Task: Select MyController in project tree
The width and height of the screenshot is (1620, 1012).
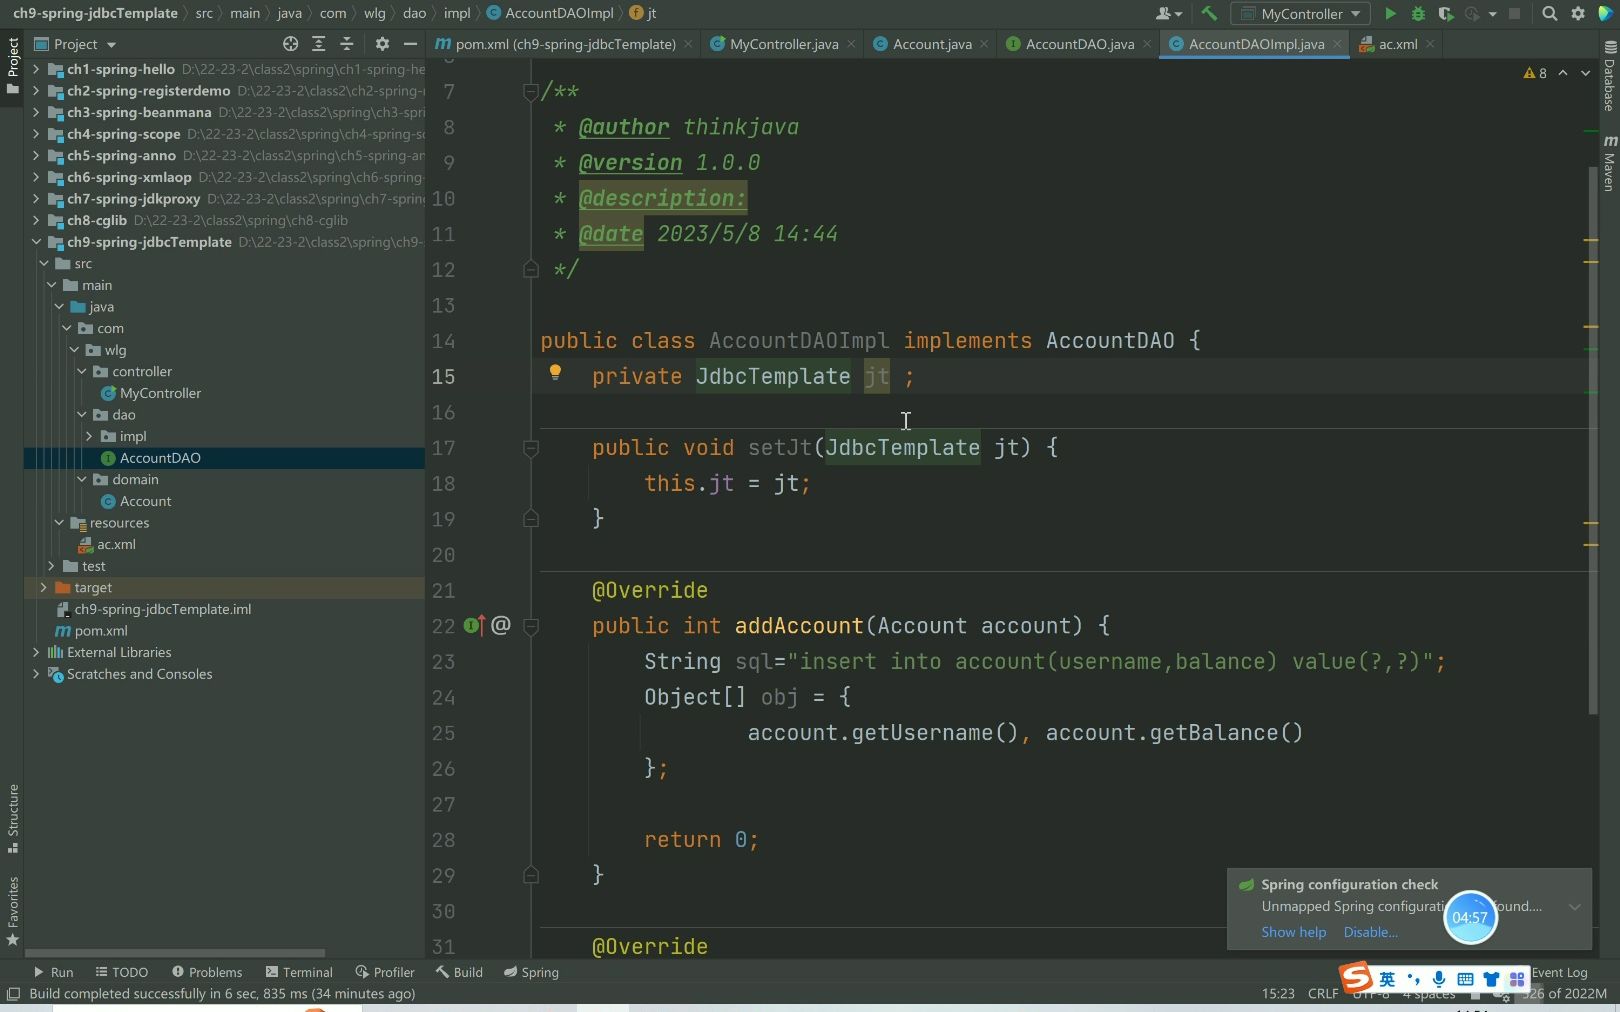Action: pyautogui.click(x=160, y=393)
